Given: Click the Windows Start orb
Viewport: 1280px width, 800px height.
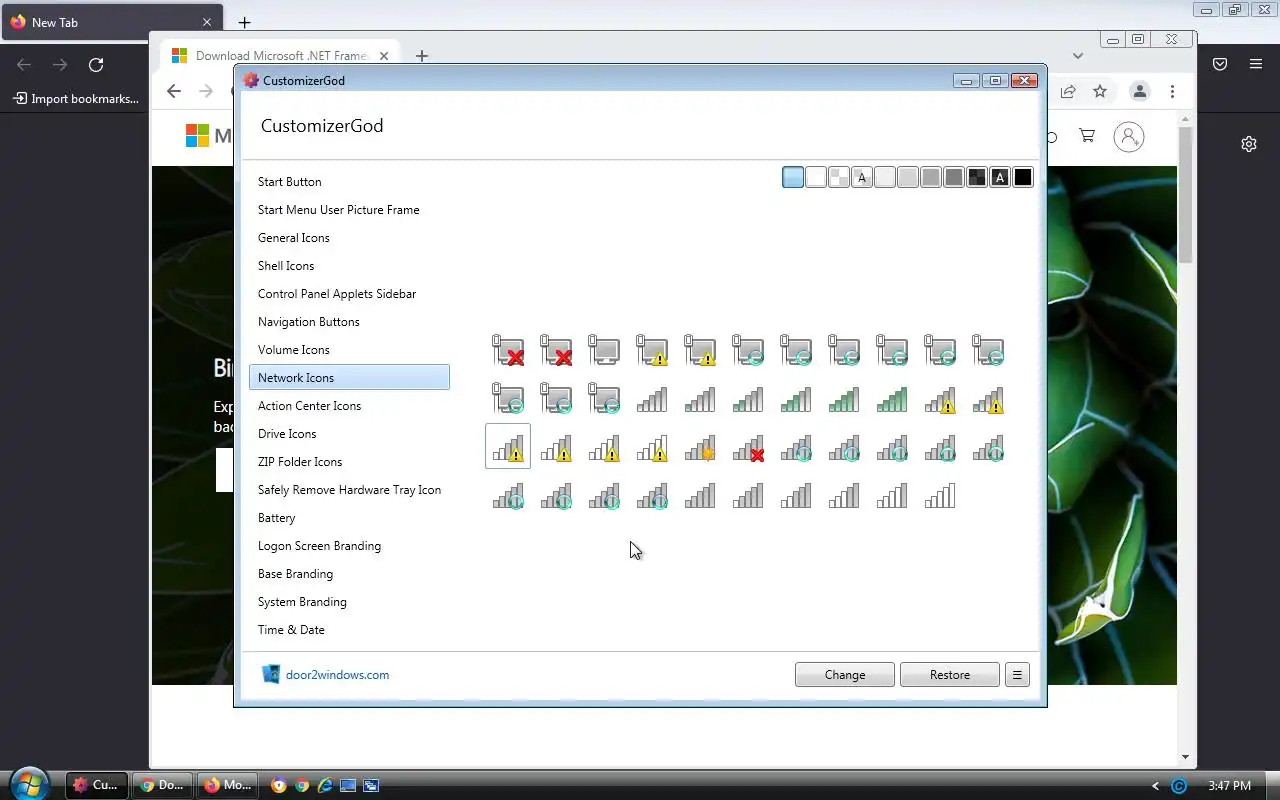Looking at the screenshot, I should (29, 784).
